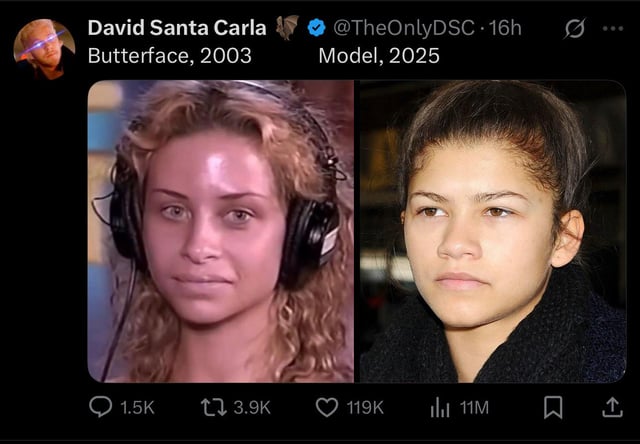The image size is (640, 444).
Task: Open the David Santa Carla profile name
Action: (177, 28)
